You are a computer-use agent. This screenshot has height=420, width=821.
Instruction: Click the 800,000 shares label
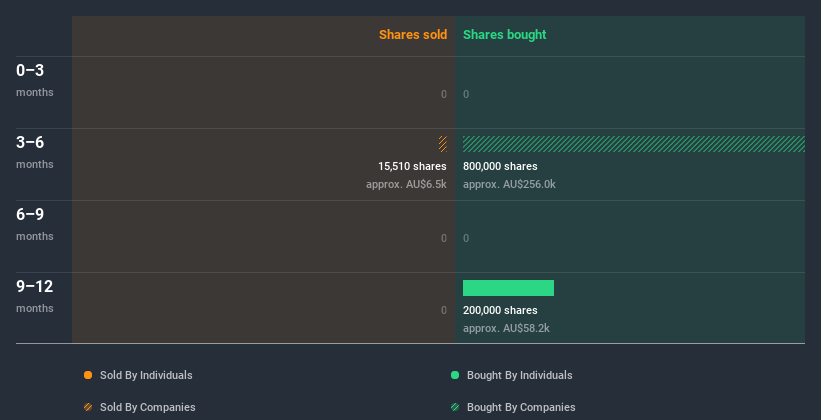point(500,167)
